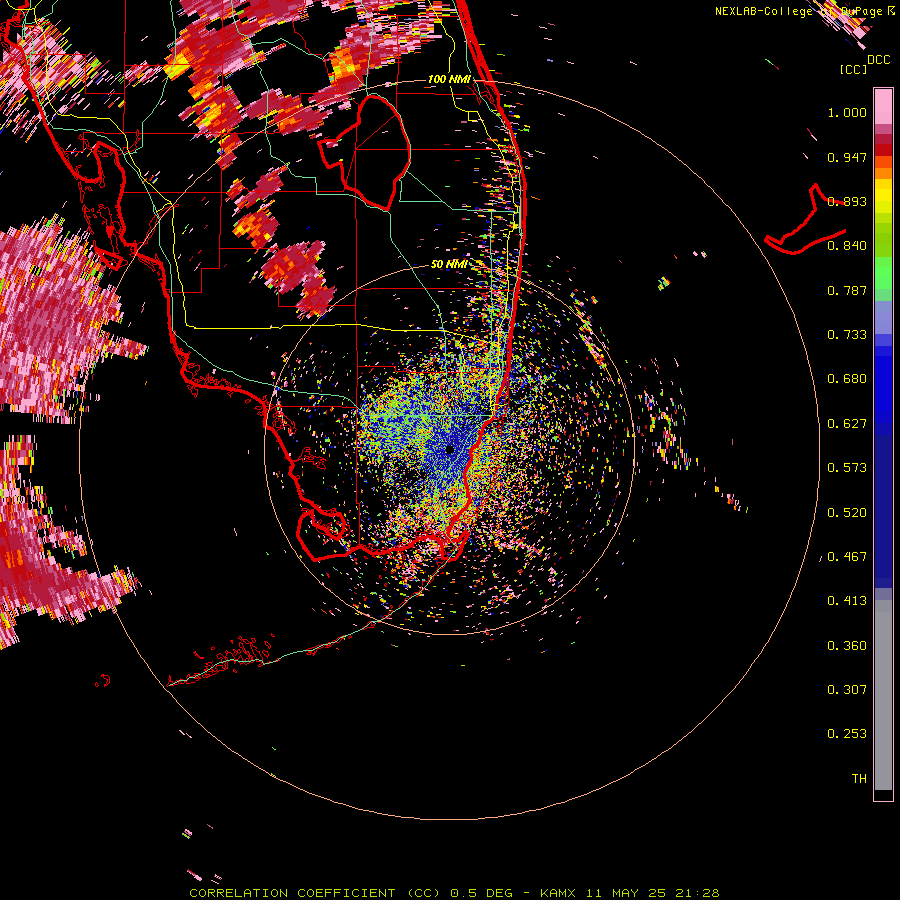Click the 100 NMI range ring label
The image size is (900, 900).
449,79
